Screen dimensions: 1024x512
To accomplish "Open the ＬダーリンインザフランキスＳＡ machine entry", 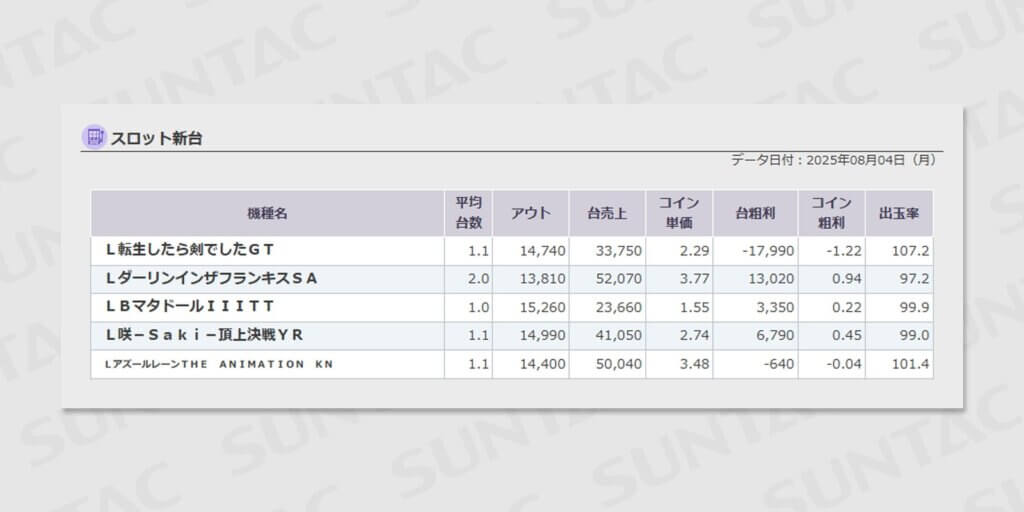I will click(x=210, y=278).
